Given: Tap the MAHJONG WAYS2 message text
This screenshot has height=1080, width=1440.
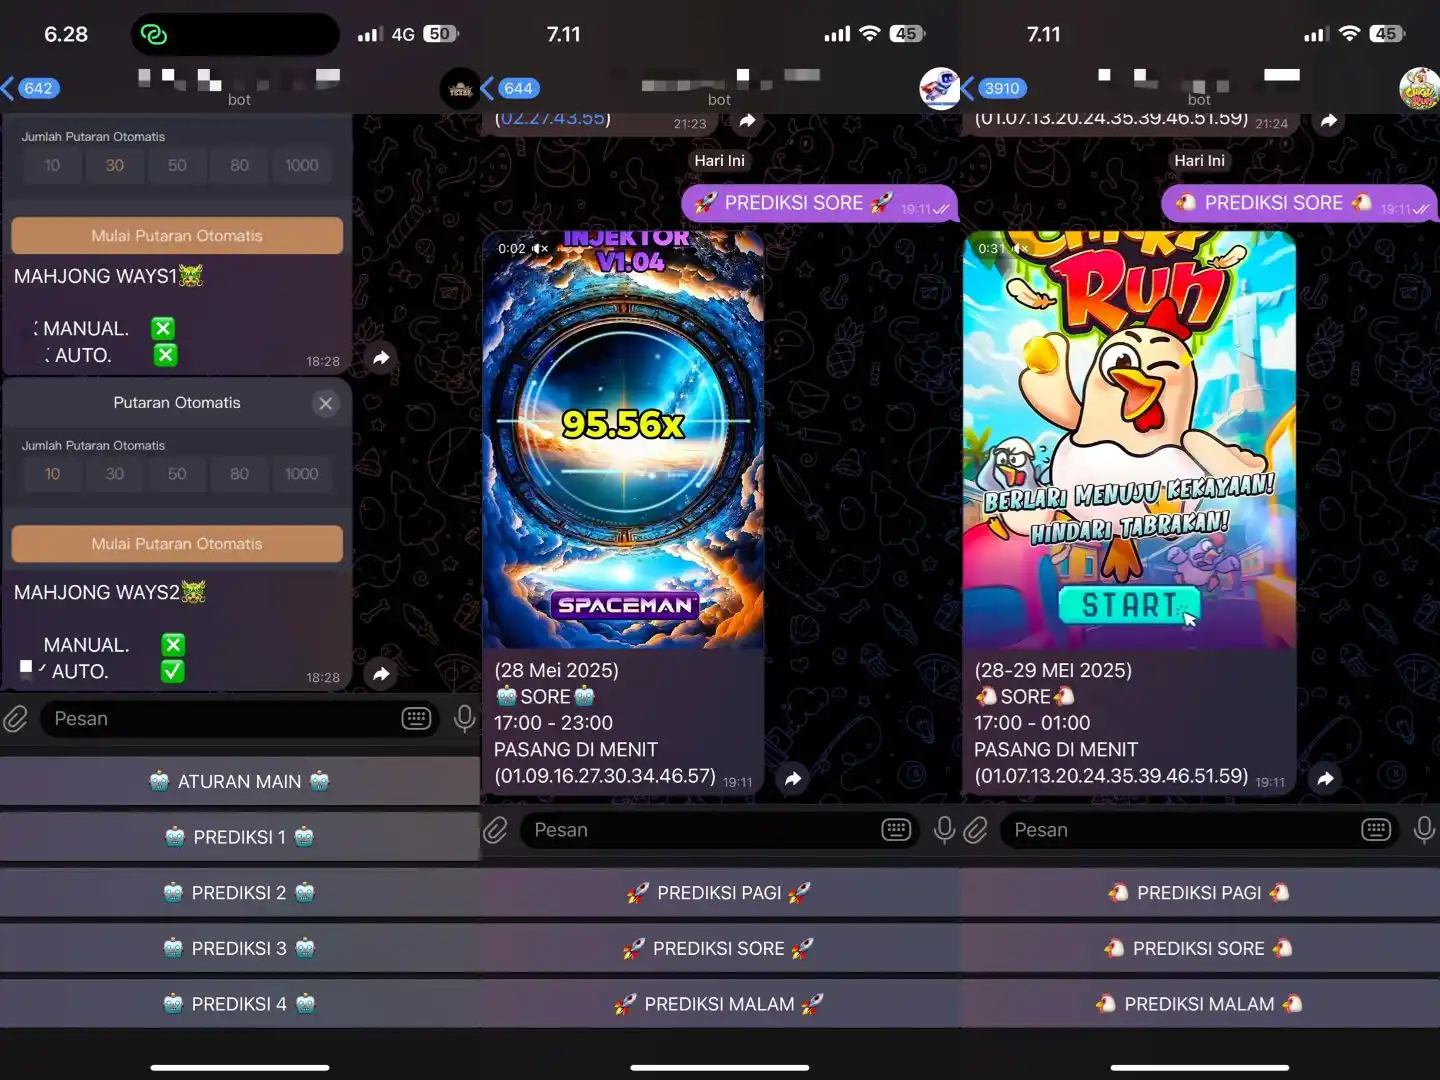Looking at the screenshot, I should point(109,592).
